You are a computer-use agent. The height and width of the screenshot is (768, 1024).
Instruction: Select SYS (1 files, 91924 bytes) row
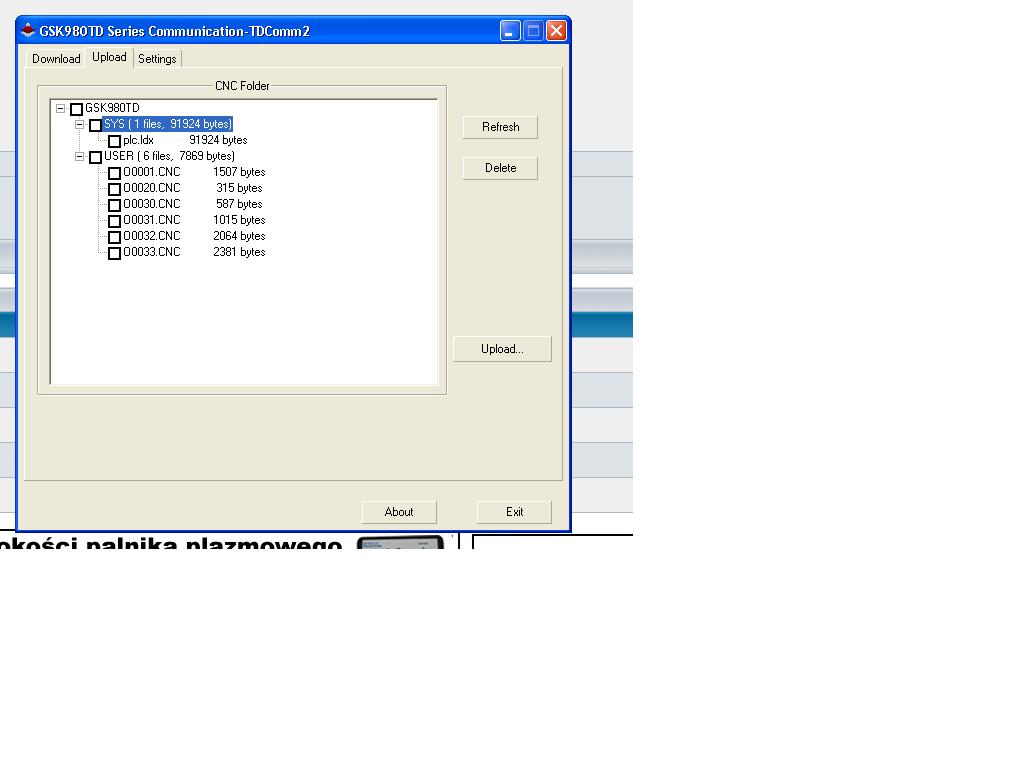point(168,124)
